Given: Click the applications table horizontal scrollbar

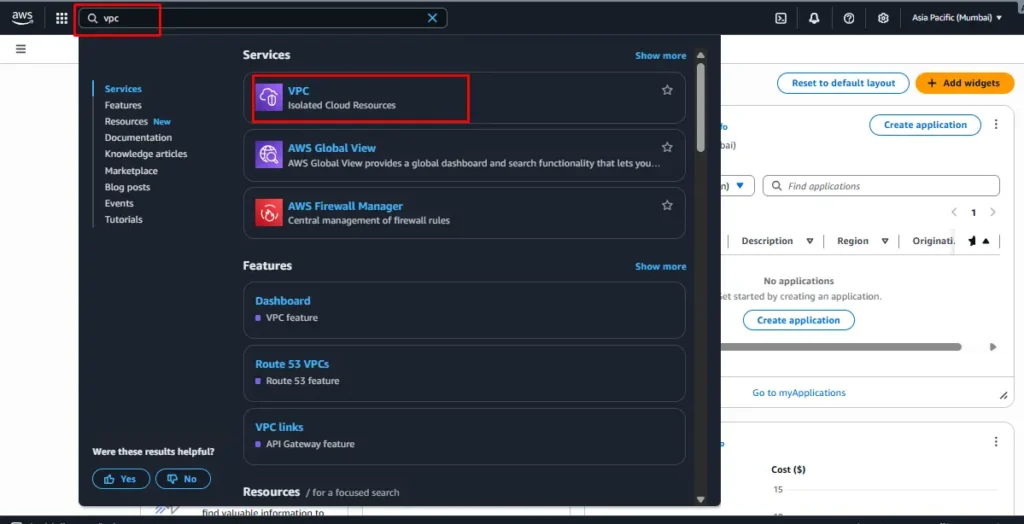Looking at the screenshot, I should click(x=839, y=347).
